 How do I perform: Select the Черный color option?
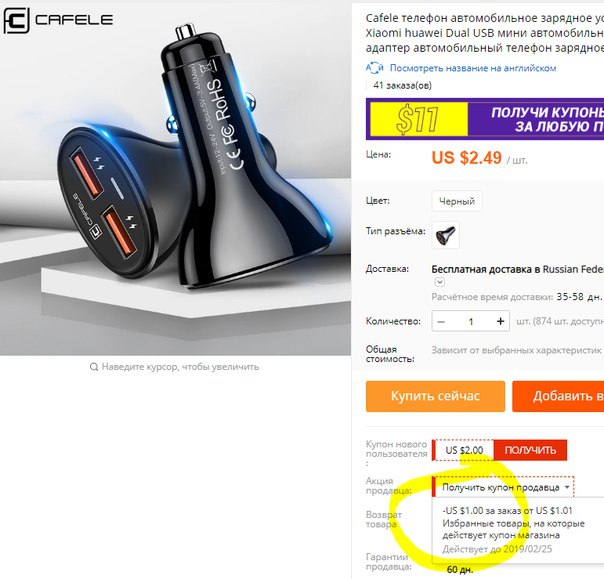pyautogui.click(x=457, y=201)
